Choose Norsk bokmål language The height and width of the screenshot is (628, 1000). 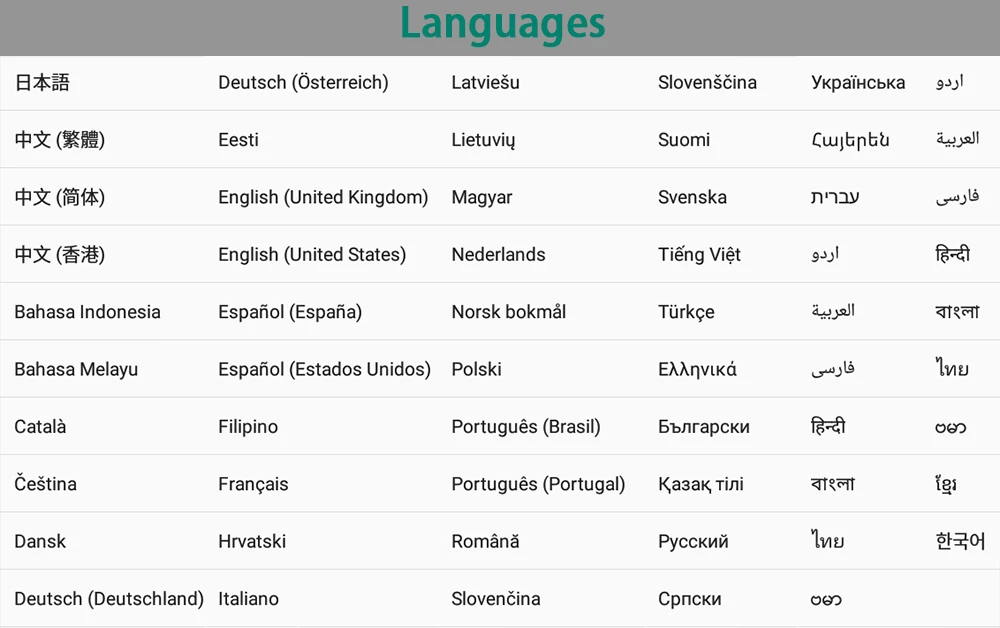[x=508, y=312]
